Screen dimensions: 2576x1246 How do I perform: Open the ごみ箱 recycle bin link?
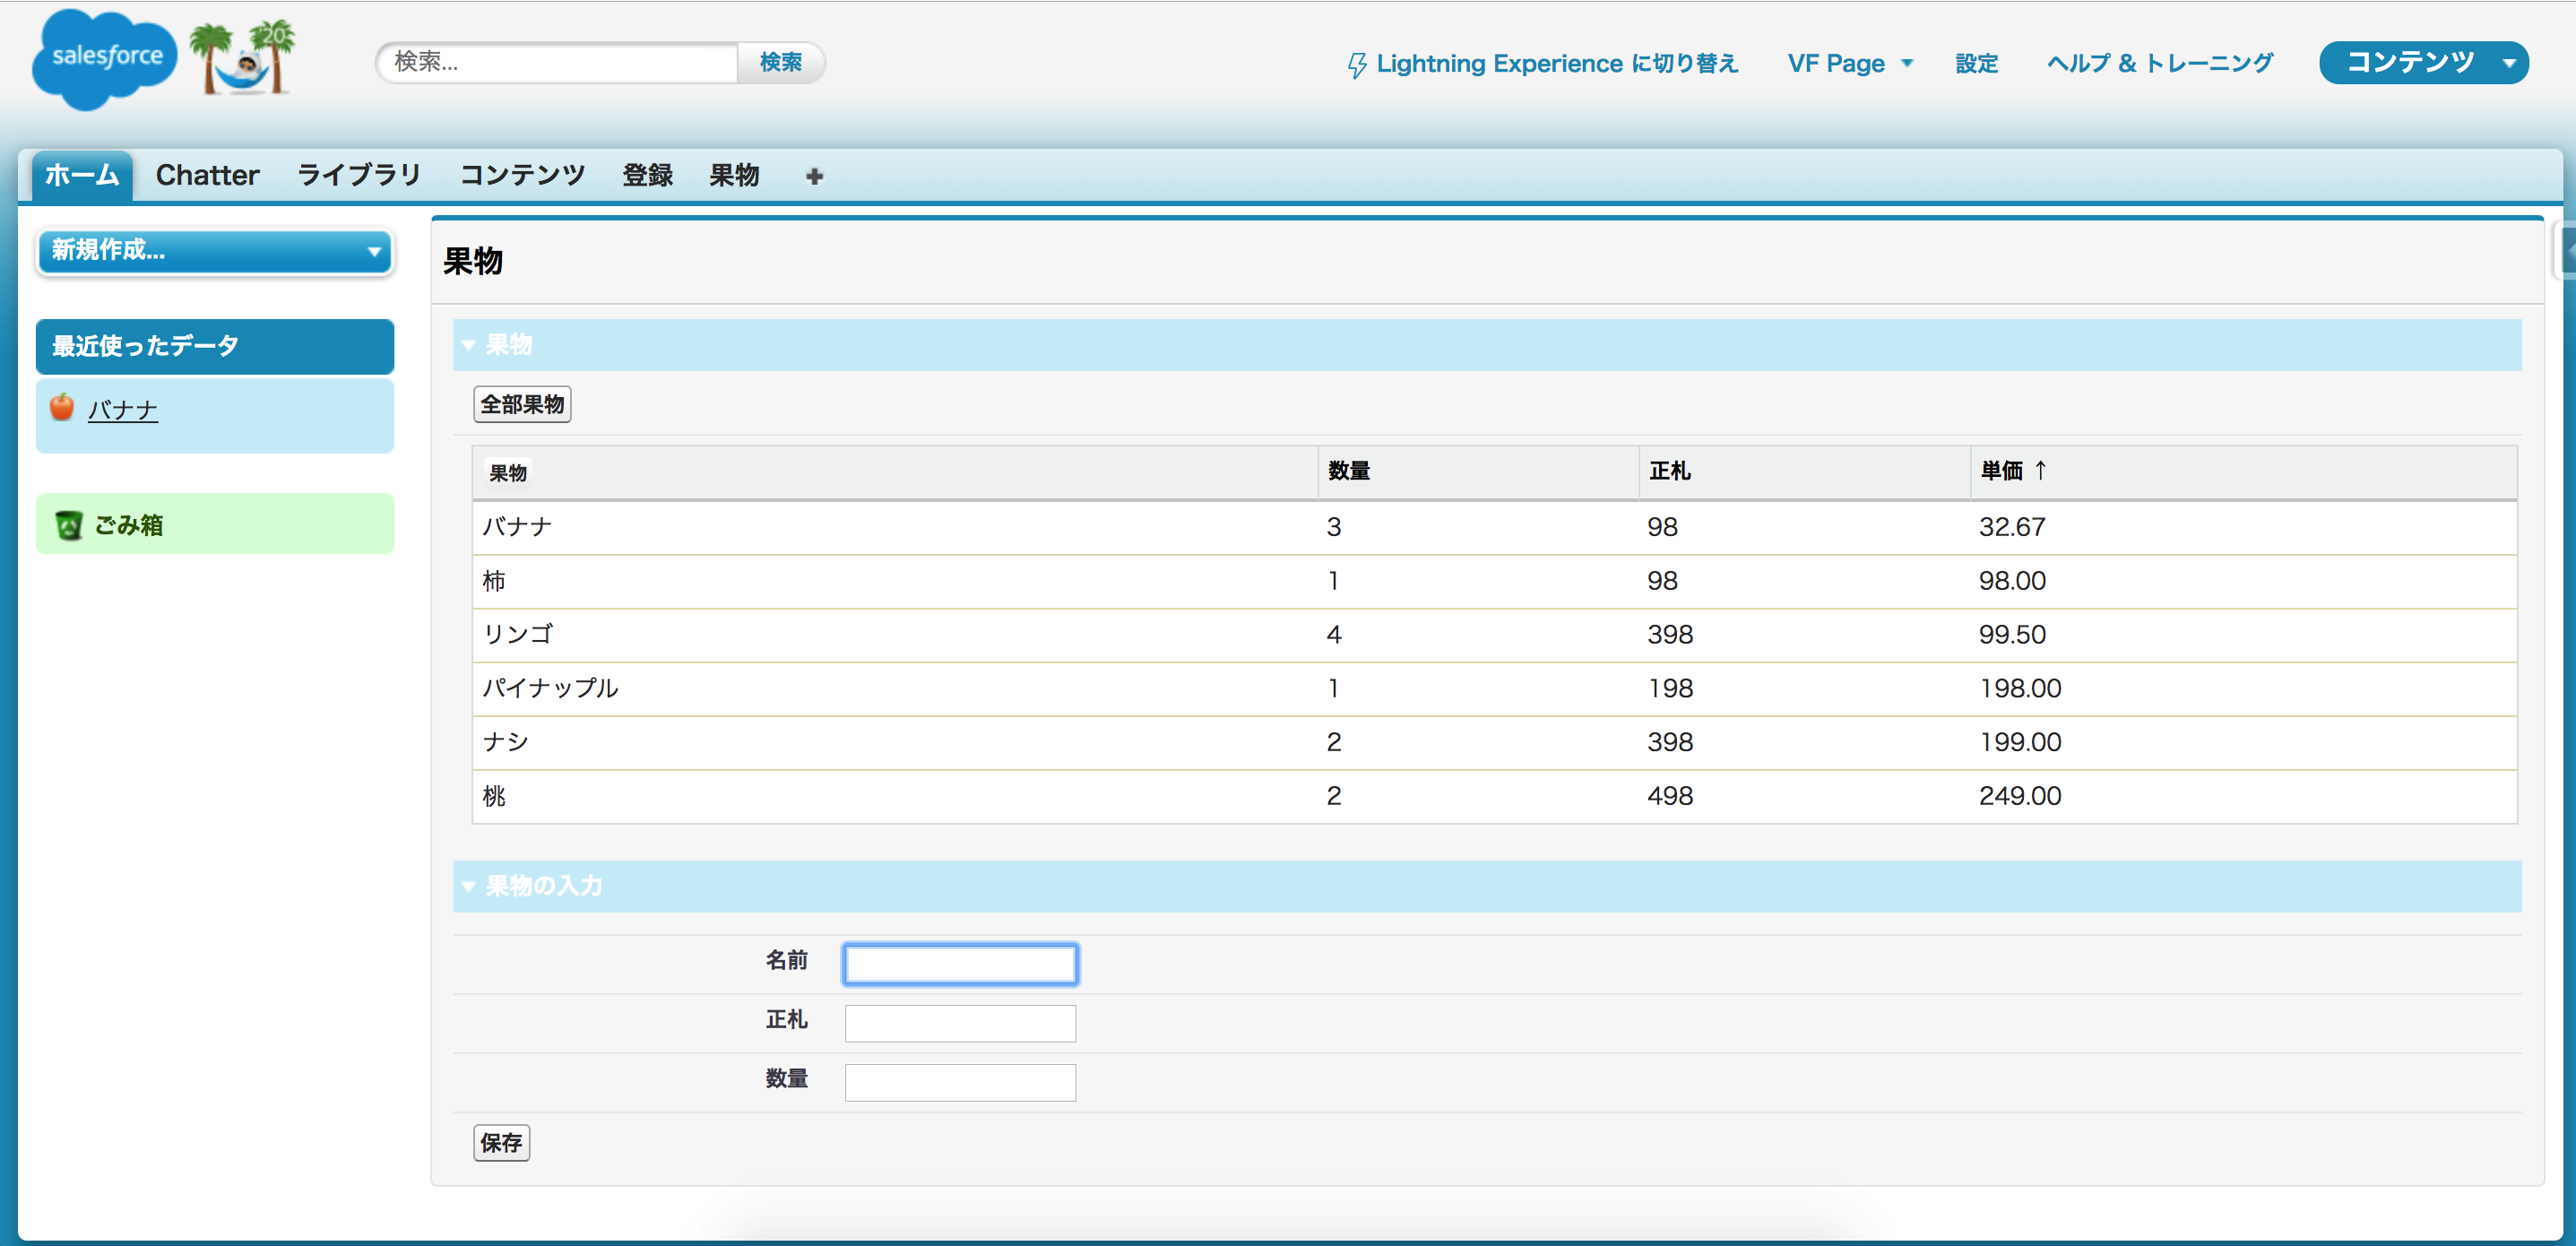pos(128,525)
